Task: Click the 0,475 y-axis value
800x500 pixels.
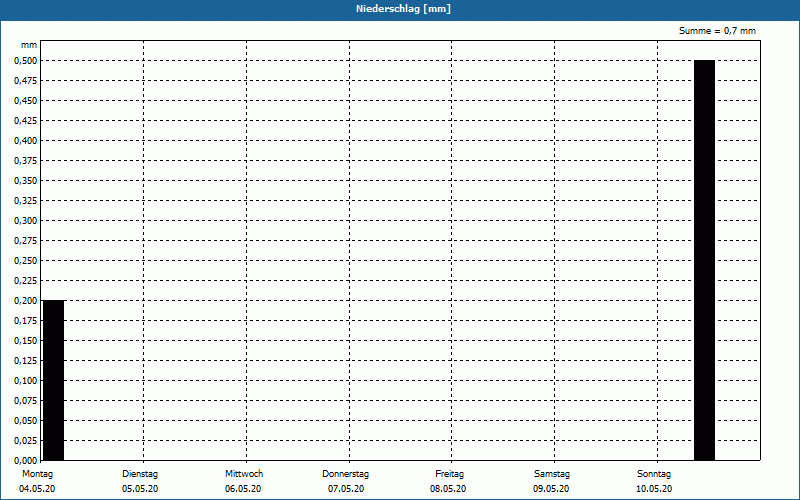Action: tap(26, 81)
